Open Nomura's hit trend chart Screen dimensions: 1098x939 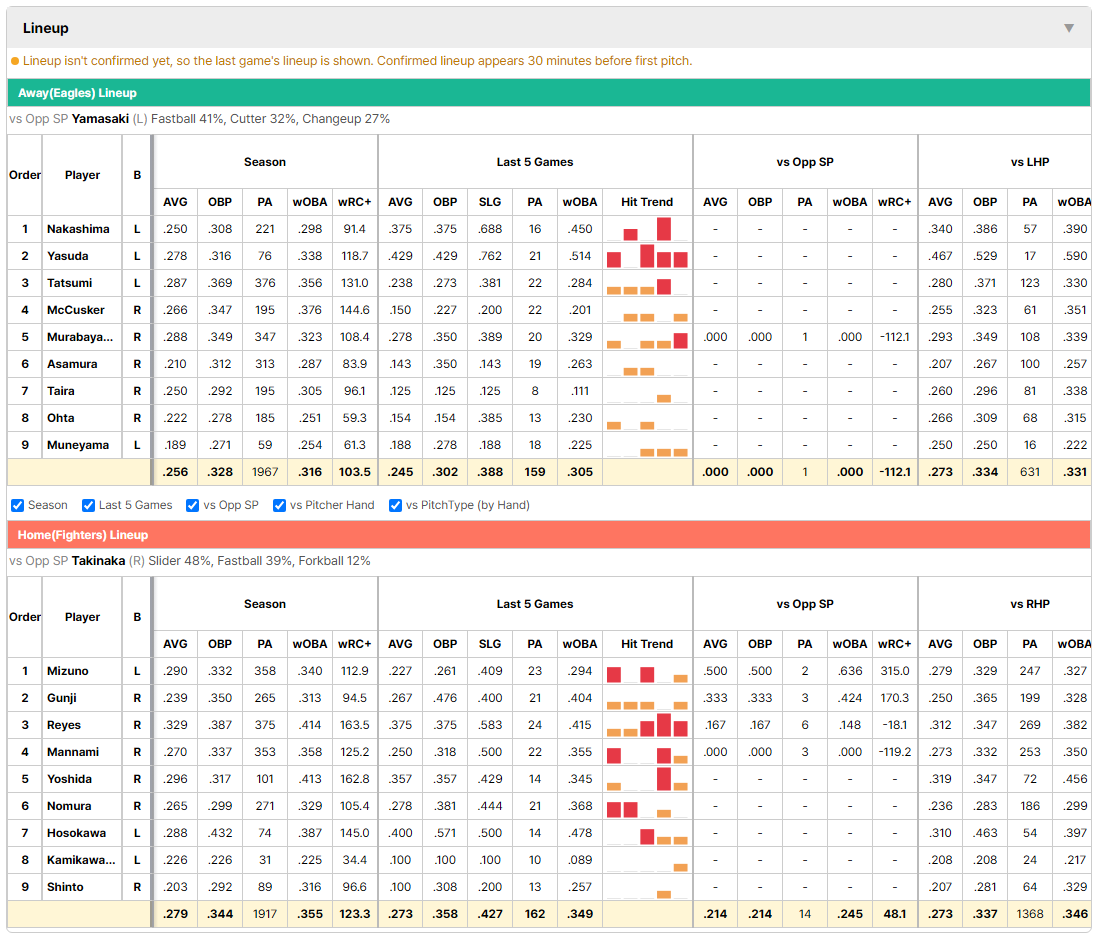pos(647,806)
